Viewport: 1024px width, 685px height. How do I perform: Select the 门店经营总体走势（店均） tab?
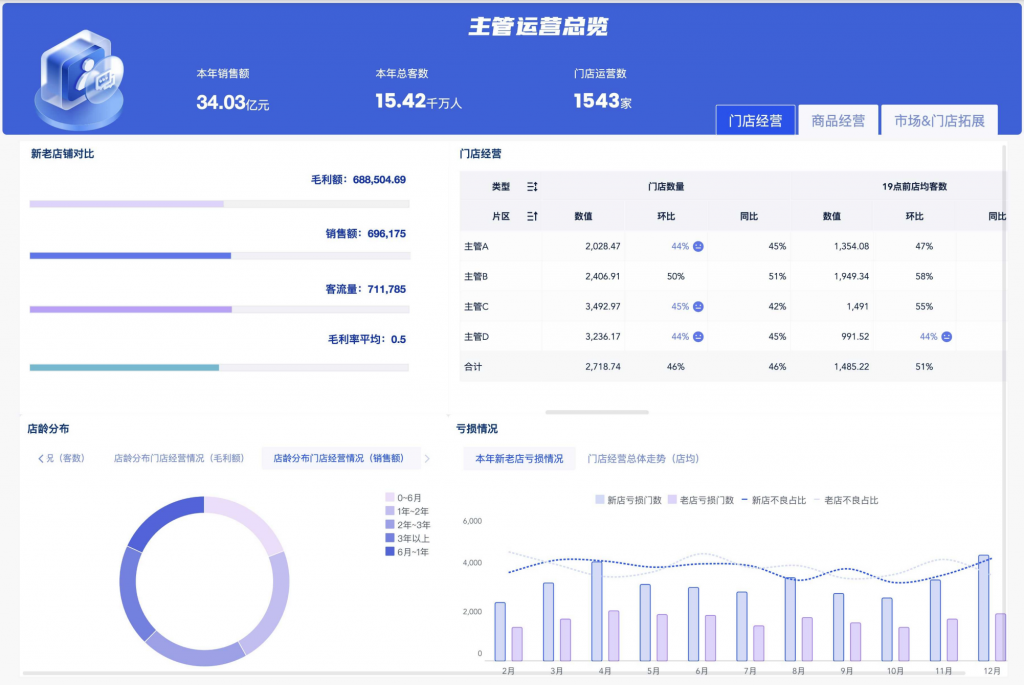tap(643, 458)
